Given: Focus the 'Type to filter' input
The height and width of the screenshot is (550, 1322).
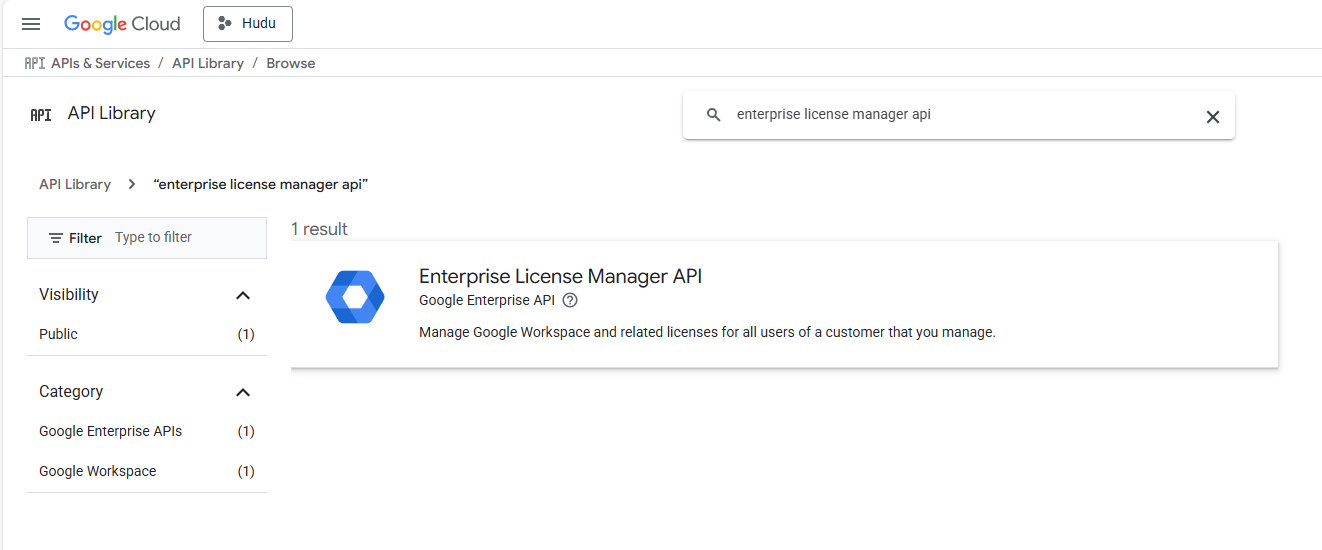Looking at the screenshot, I should tap(185, 237).
